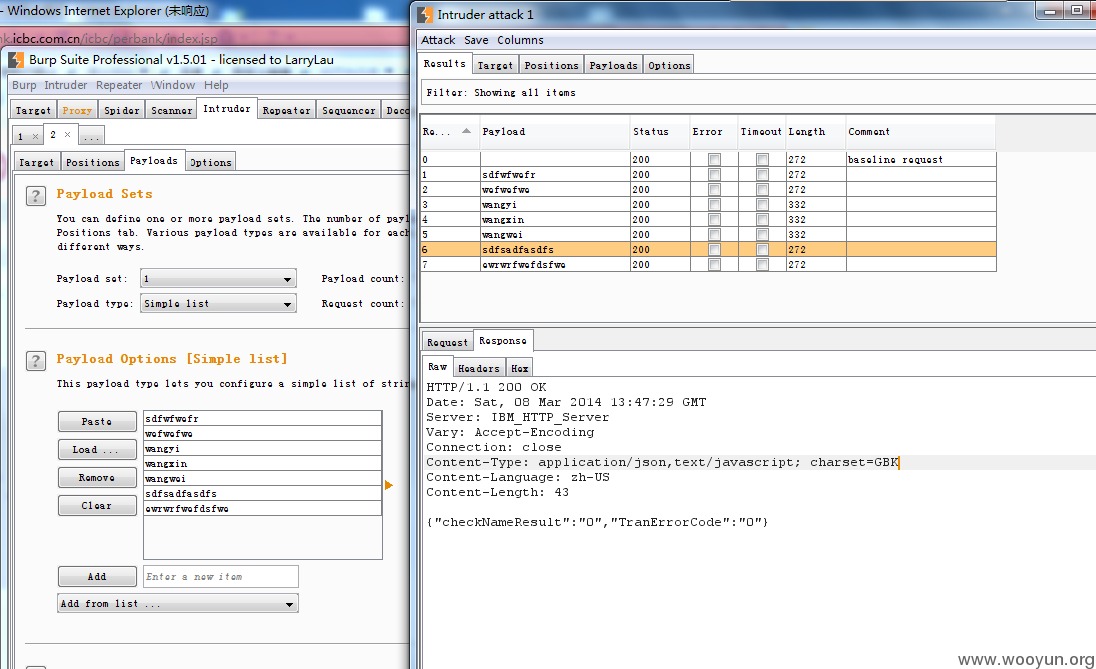The height and width of the screenshot is (669, 1096).
Task: Open Payloads tab in attack window
Action: point(613,66)
